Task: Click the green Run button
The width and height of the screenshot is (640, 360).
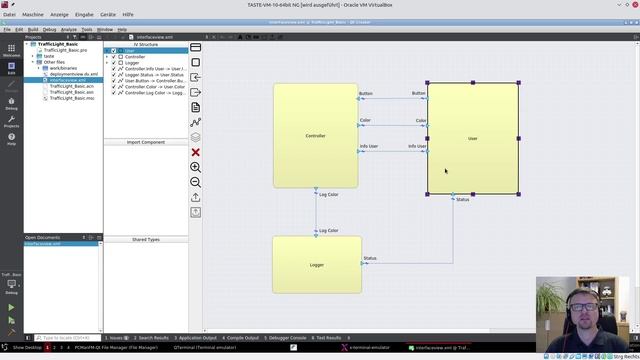Action: [11, 307]
